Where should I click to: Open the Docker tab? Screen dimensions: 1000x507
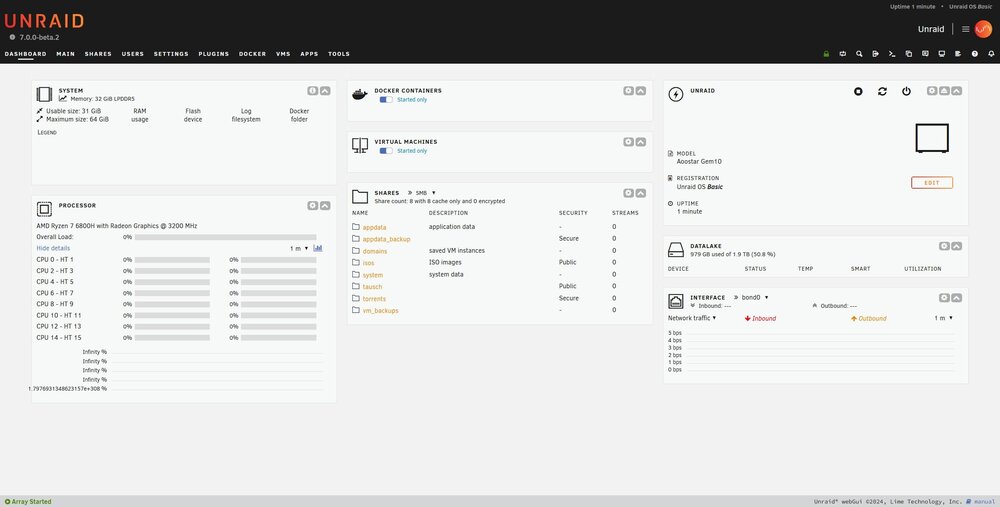(253, 54)
